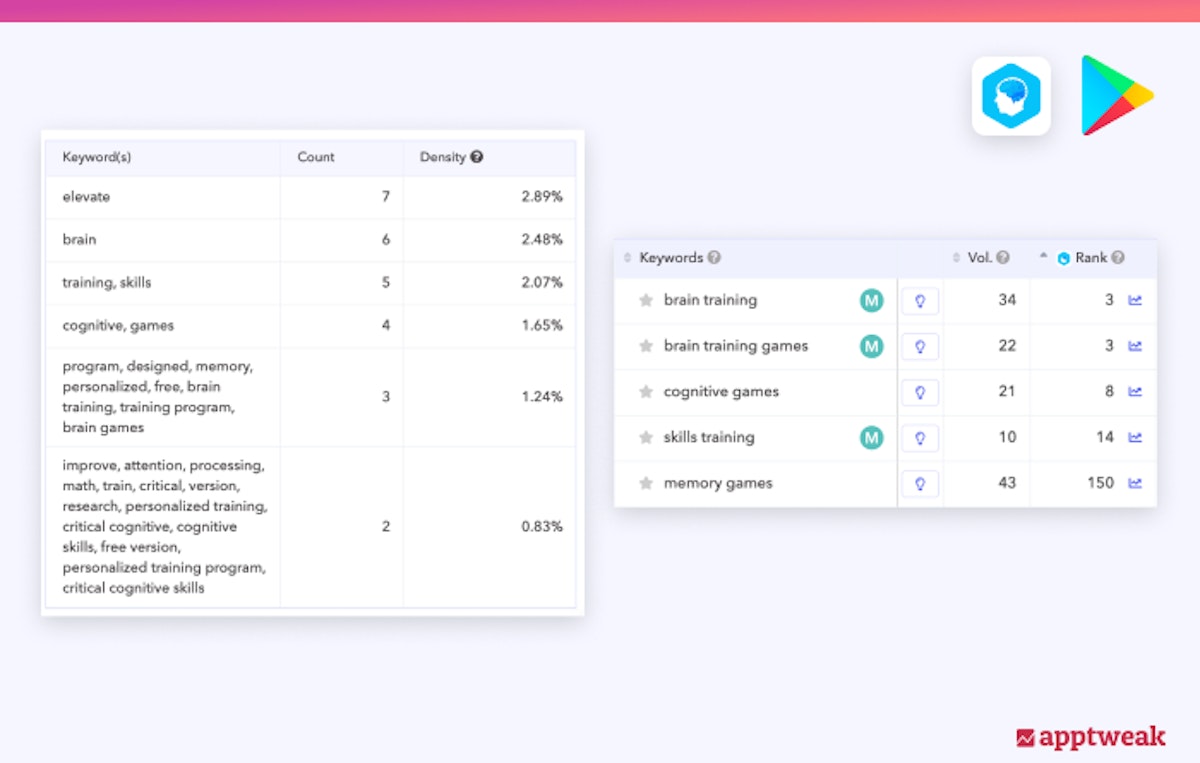The height and width of the screenshot is (763, 1200).
Task: Select the elevate keyword row
Action: point(86,197)
